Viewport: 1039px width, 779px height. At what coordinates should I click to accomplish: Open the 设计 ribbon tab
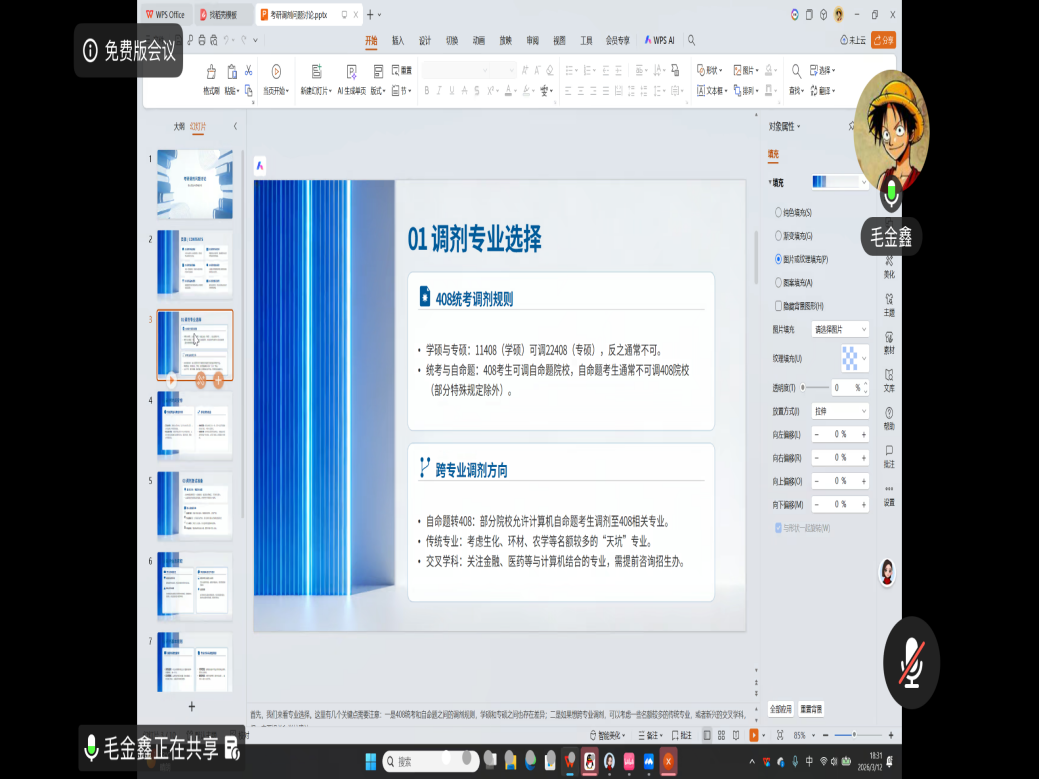coord(425,41)
